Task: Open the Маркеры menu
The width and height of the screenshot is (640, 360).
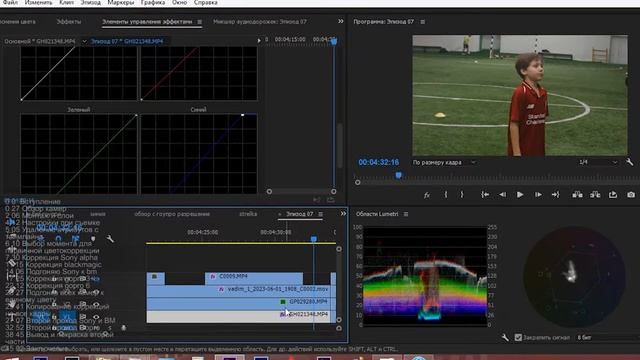Action: tap(120, 2)
